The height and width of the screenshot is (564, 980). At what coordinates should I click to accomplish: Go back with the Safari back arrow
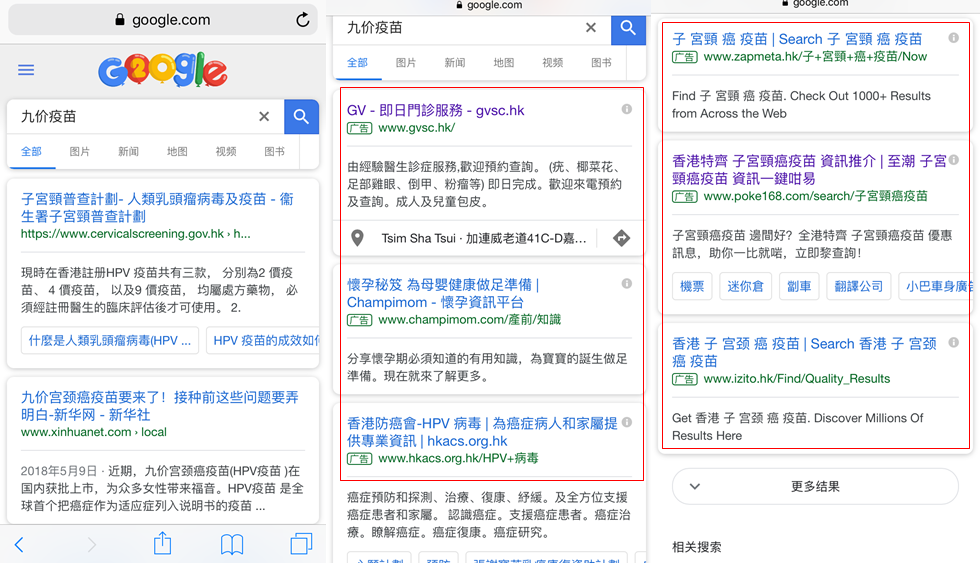click(19, 545)
